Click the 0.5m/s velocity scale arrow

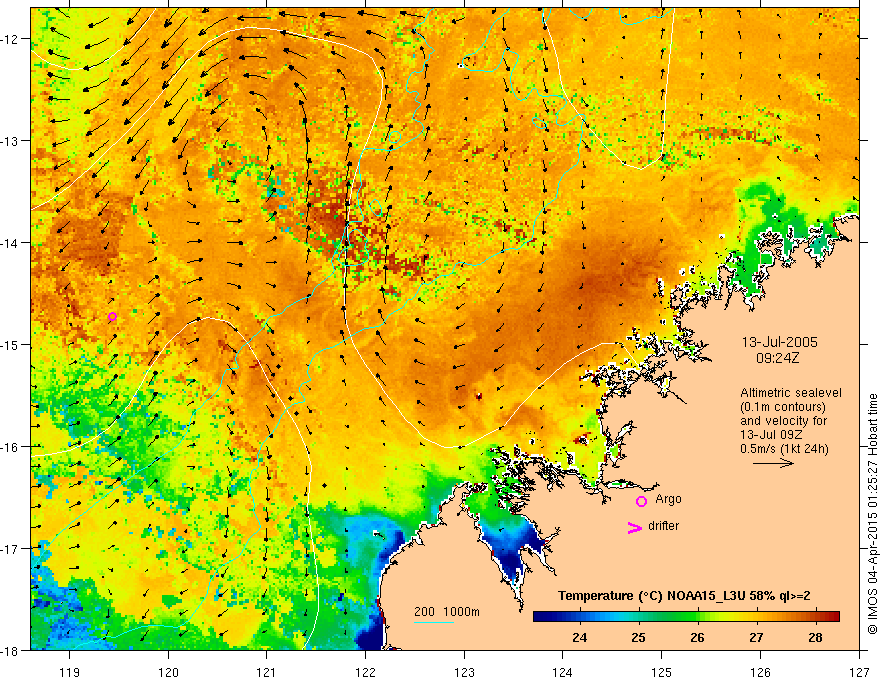(x=773, y=463)
